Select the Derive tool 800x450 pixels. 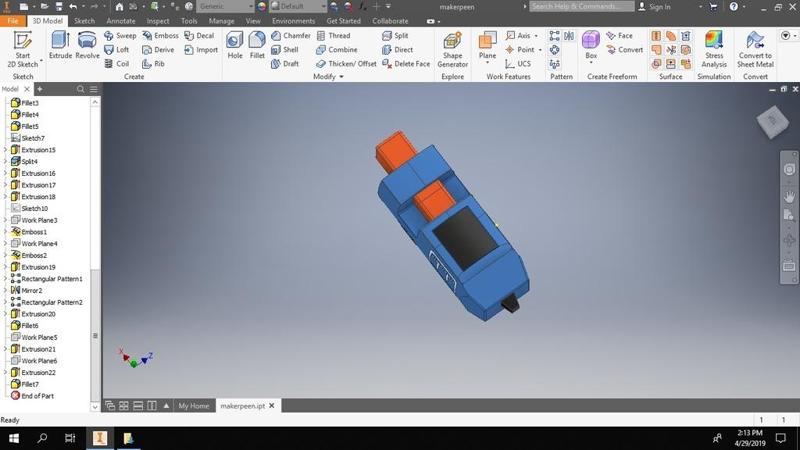click(158, 49)
